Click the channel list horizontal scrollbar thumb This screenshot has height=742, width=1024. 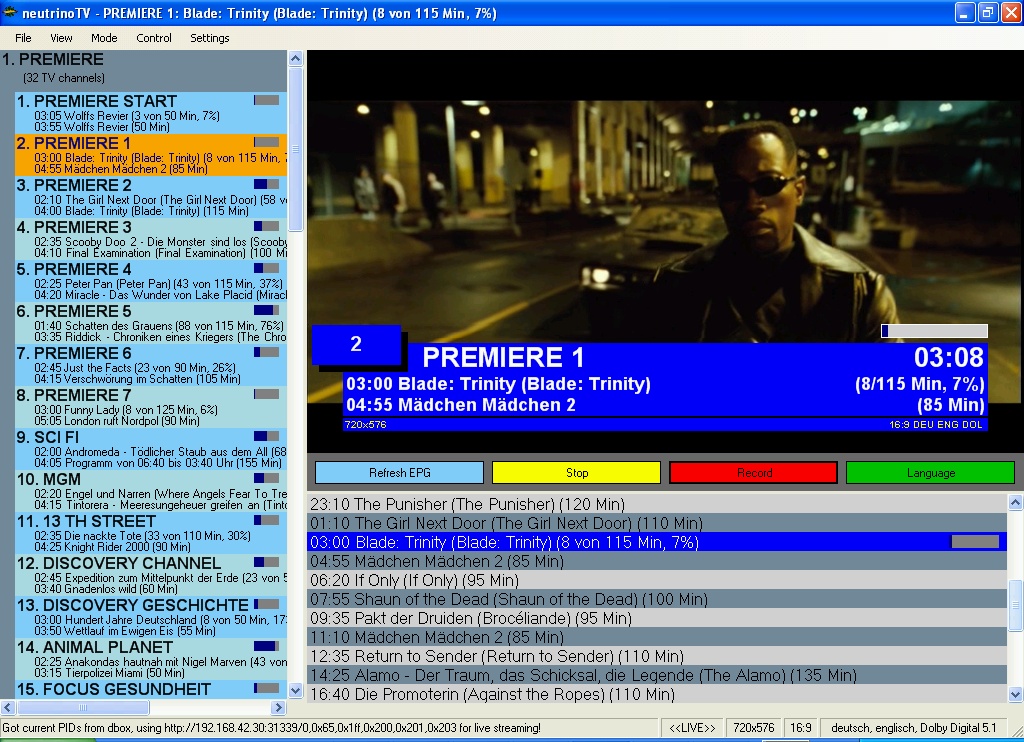click(83, 707)
